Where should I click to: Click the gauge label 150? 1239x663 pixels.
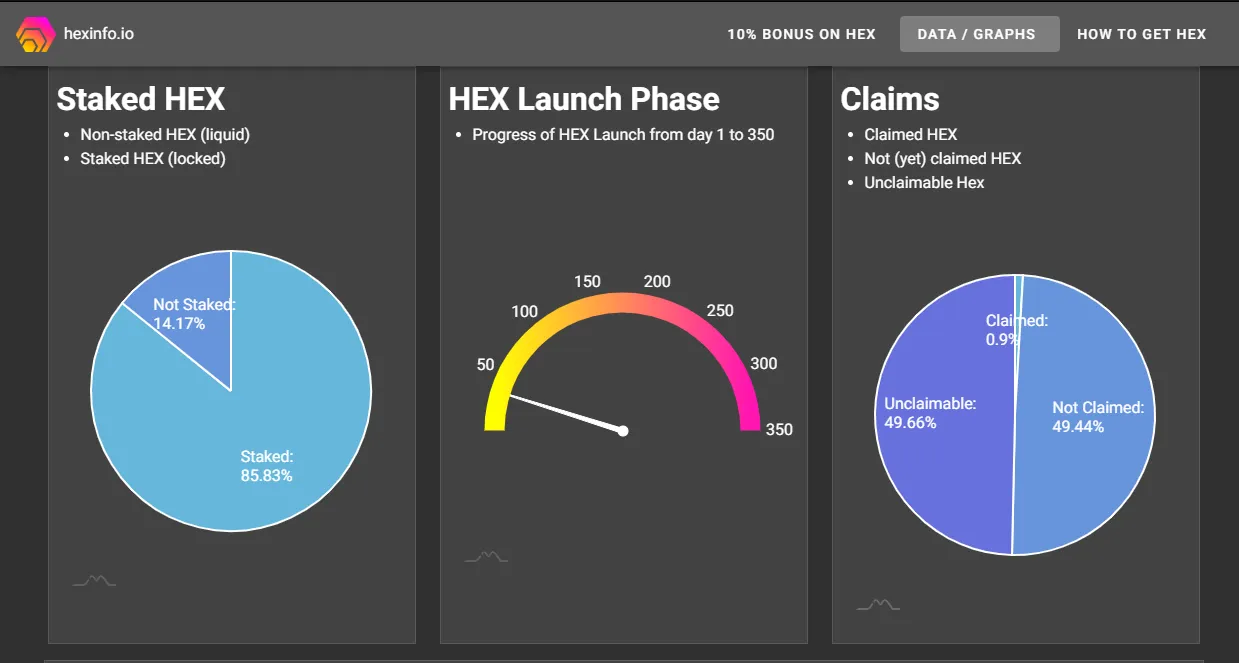588,281
